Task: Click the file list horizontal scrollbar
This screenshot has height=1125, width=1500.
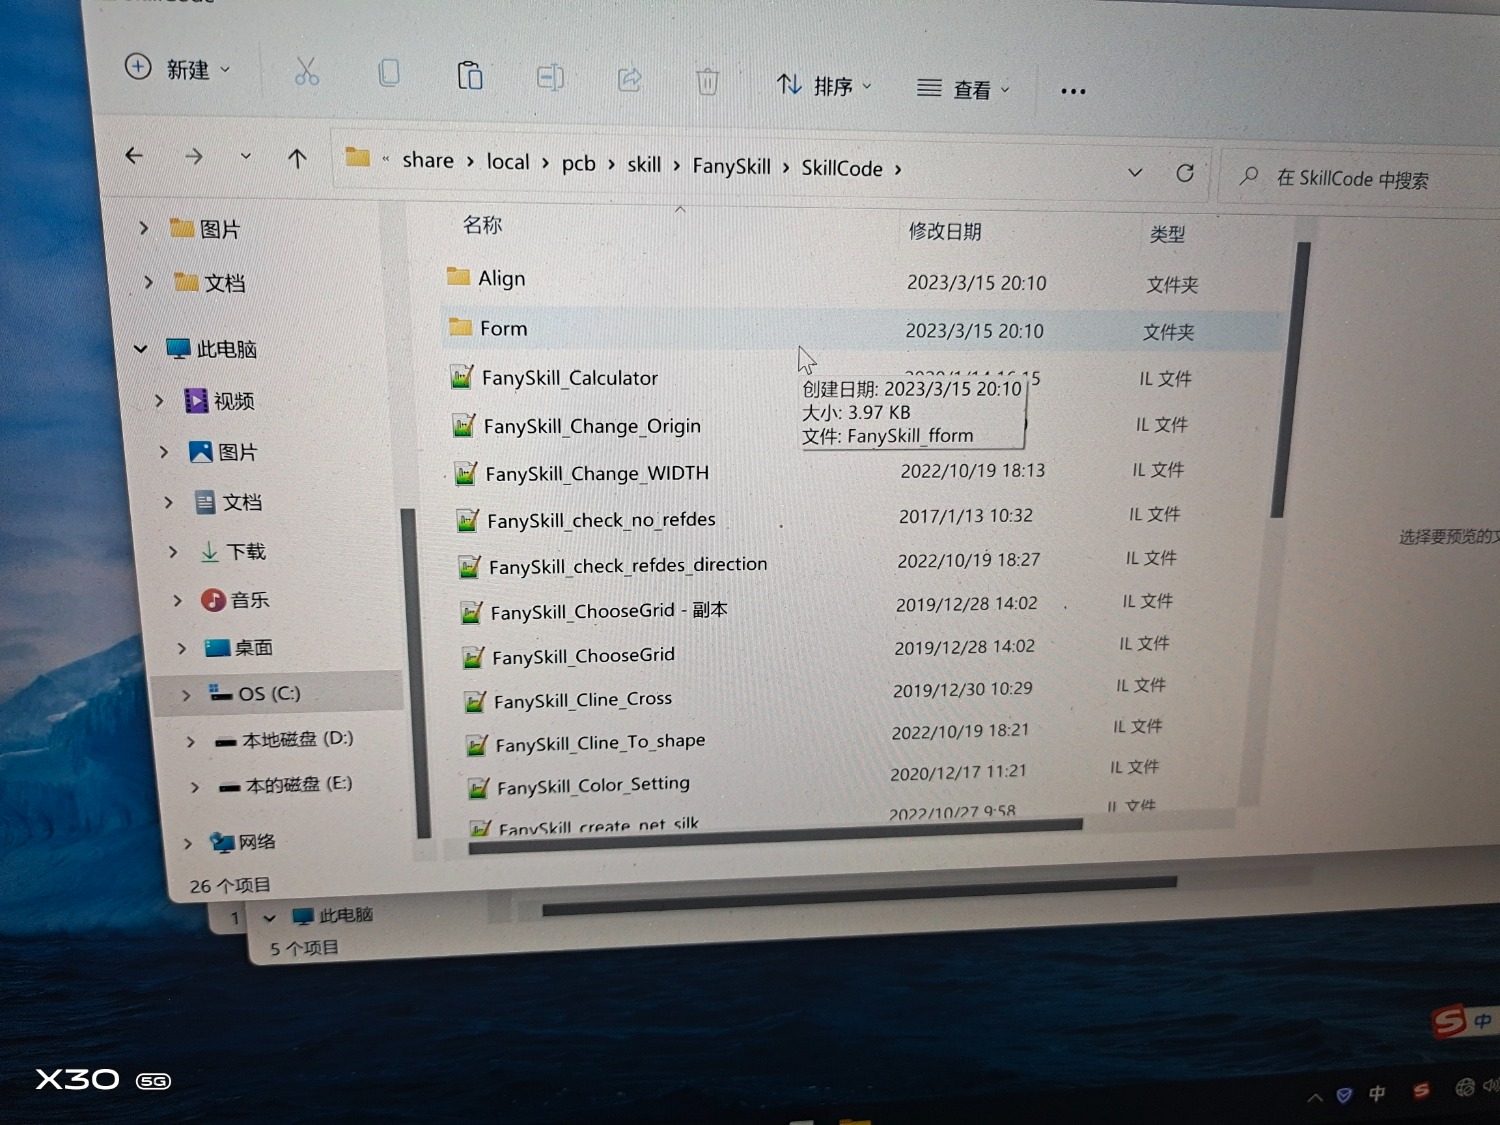Action: tap(775, 836)
